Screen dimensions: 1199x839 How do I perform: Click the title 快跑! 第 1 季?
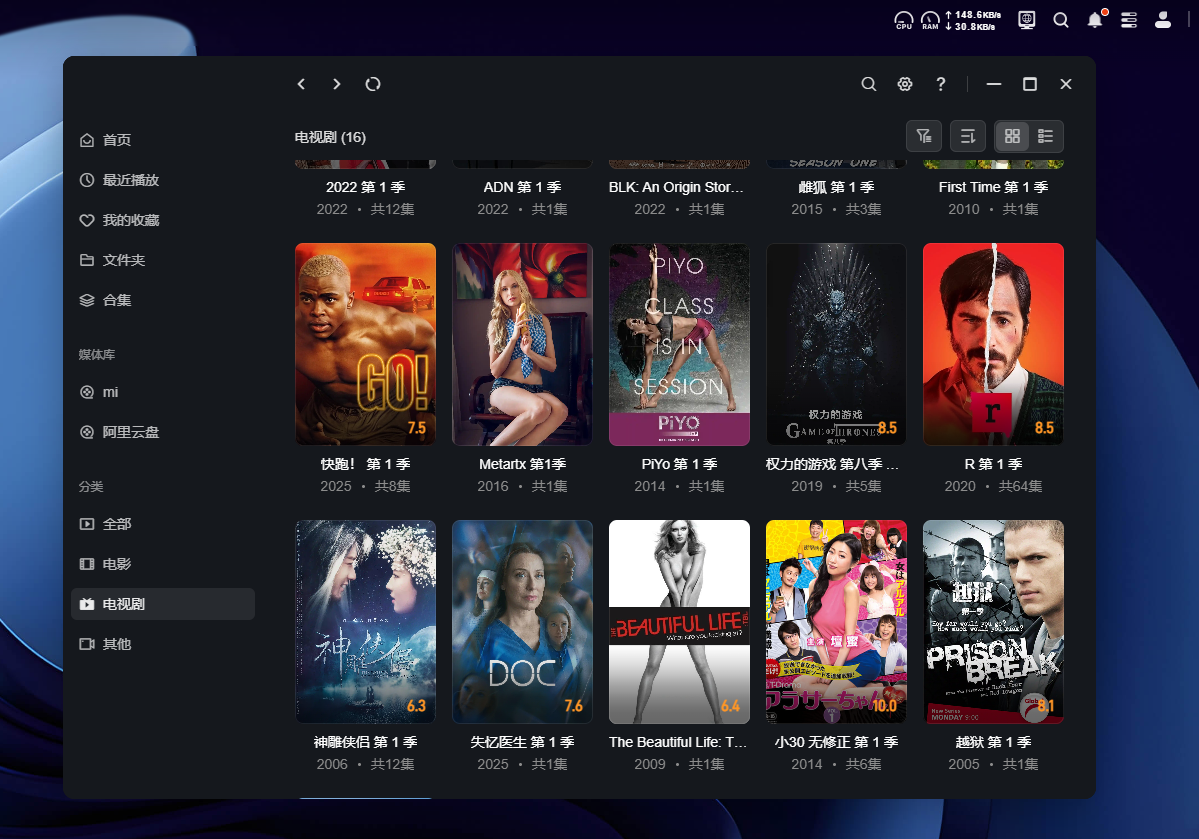366,464
